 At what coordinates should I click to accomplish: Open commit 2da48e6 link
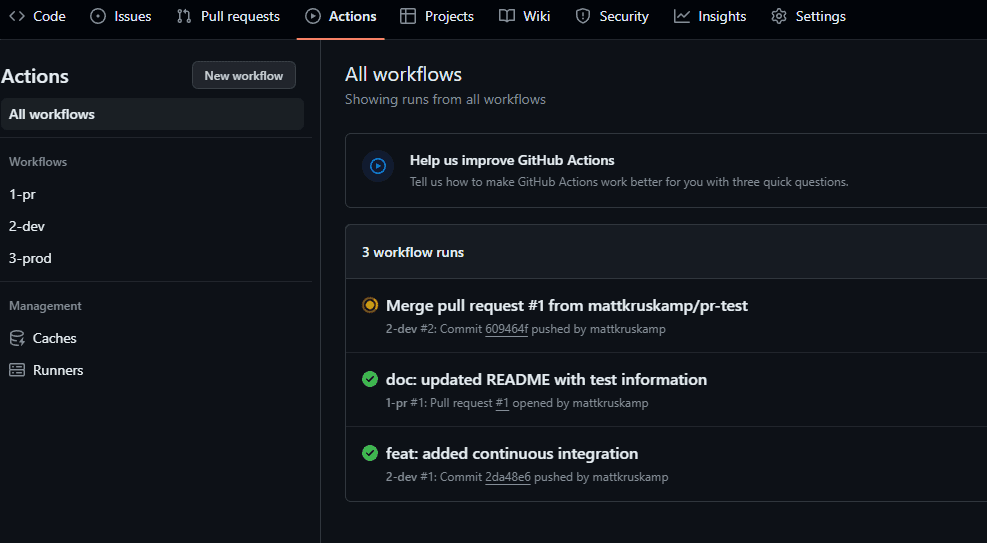(508, 477)
